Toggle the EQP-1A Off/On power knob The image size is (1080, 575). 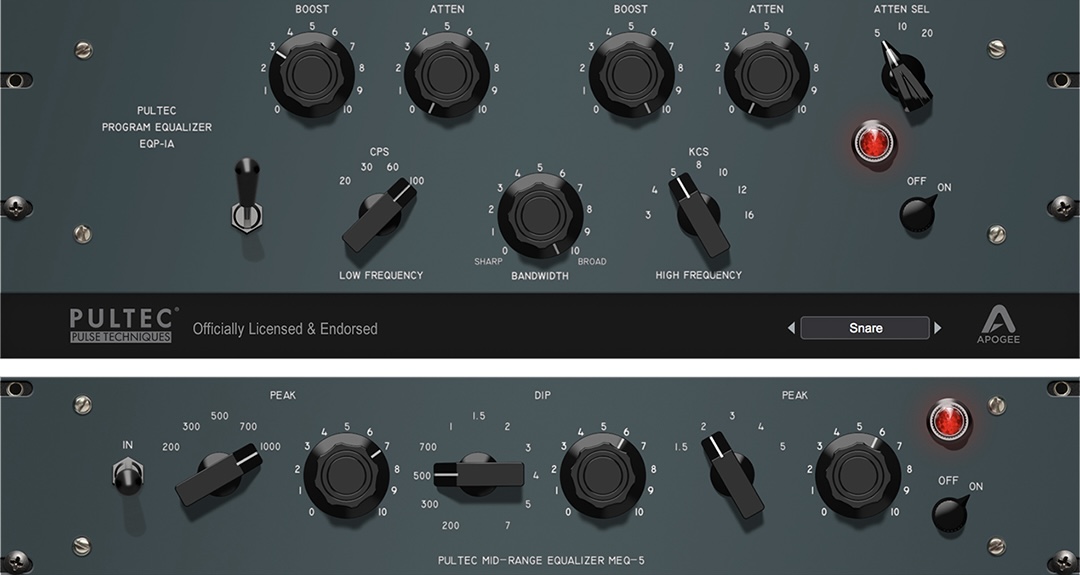click(x=918, y=213)
